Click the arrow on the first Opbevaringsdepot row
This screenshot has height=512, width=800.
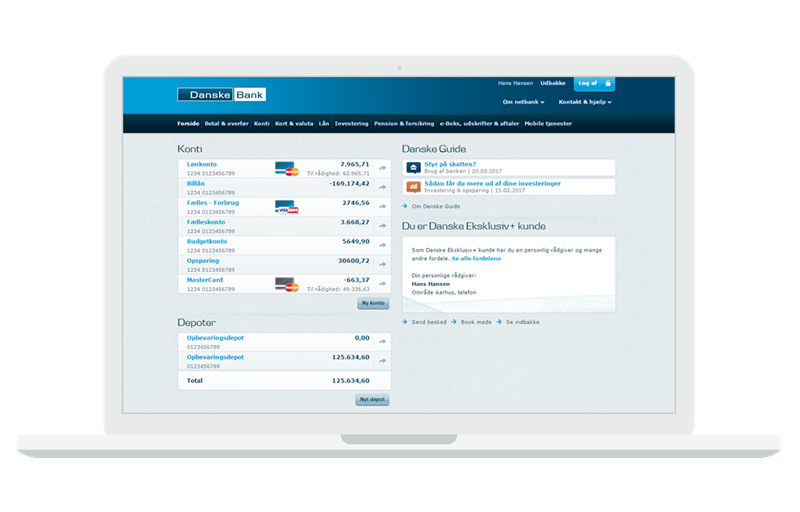click(382, 342)
